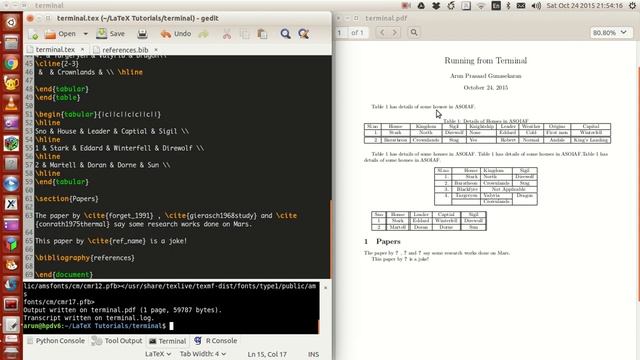Click the Print icon in gedit toolbar

click(x=142, y=34)
